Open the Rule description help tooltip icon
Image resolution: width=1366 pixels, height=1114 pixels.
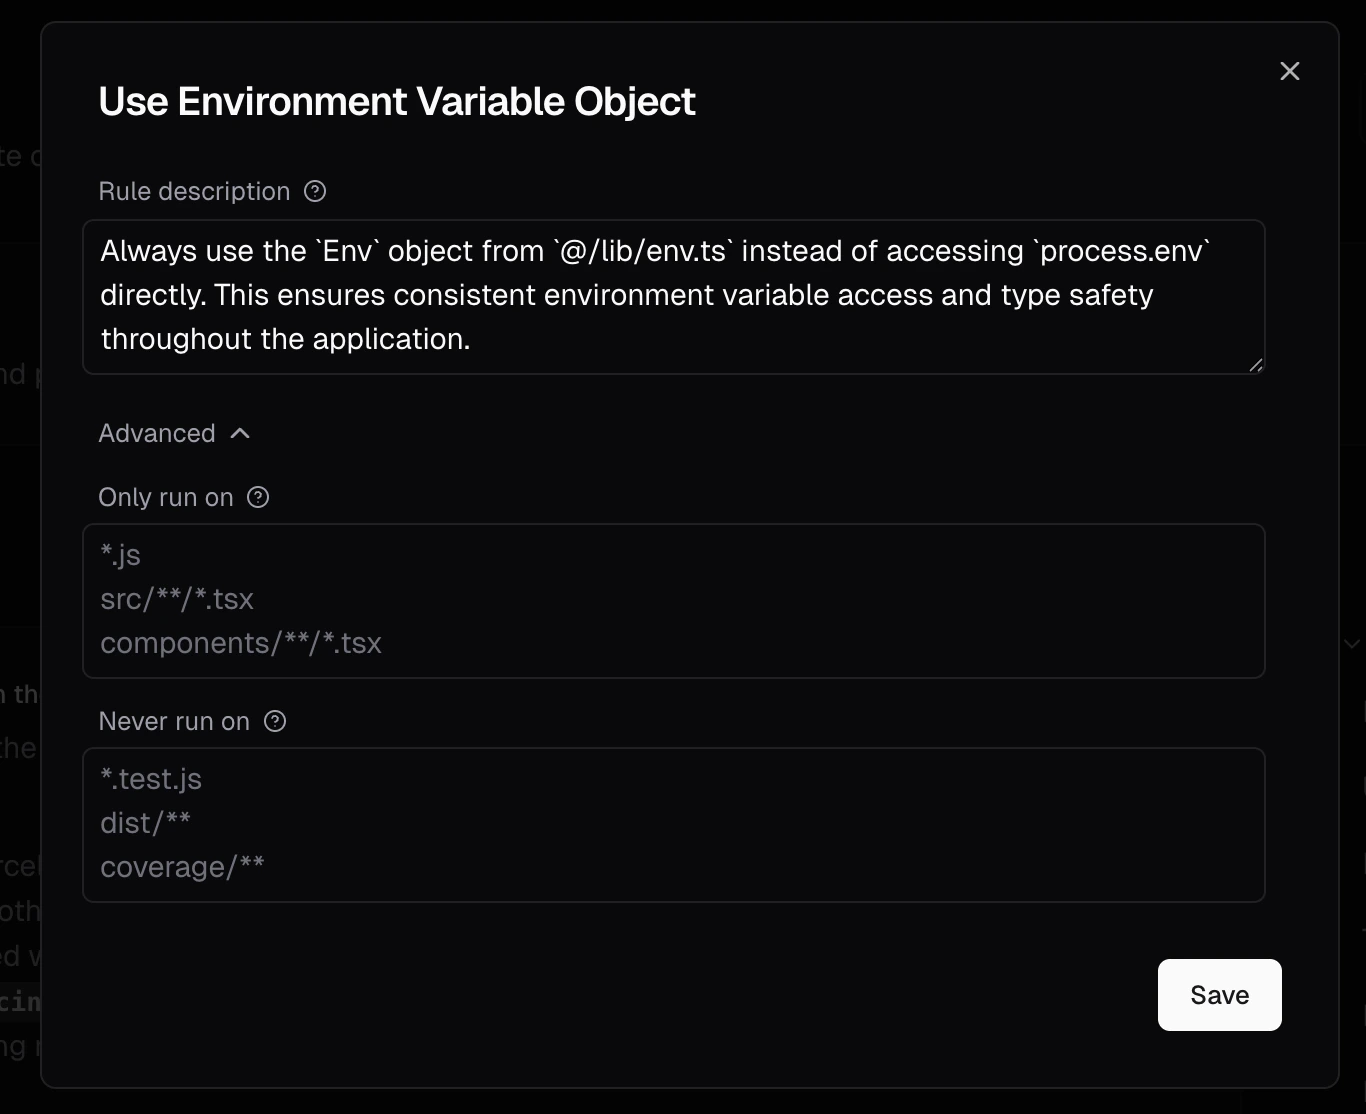click(x=315, y=191)
